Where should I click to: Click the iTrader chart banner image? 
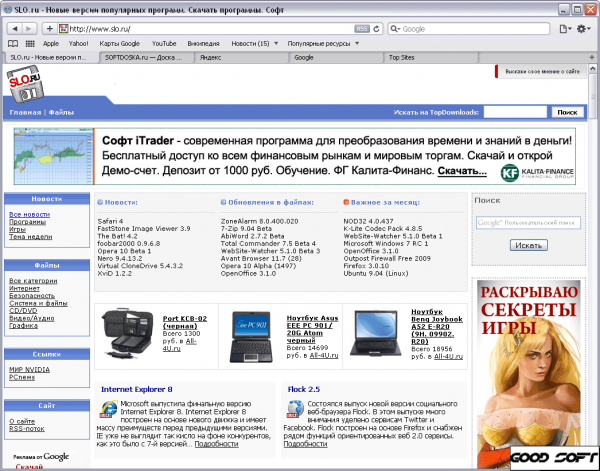click(54, 156)
